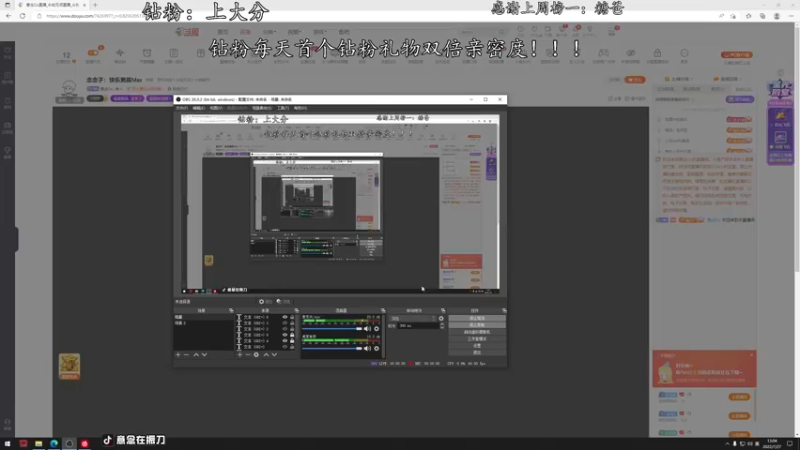This screenshot has width=800, height=450.
Task: Add a new source in OBS Sources panel
Action: pos(240,355)
